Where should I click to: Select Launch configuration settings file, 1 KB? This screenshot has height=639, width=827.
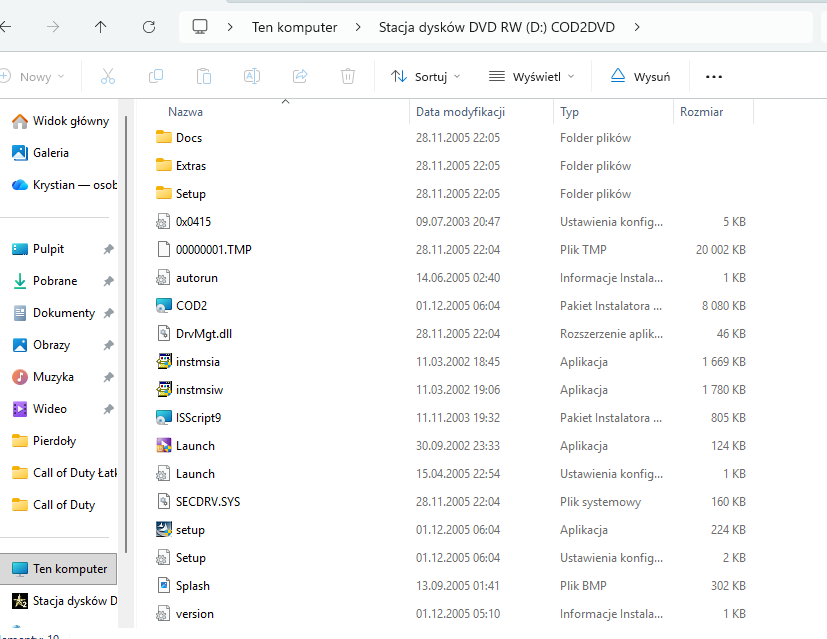pyautogui.click(x=195, y=474)
